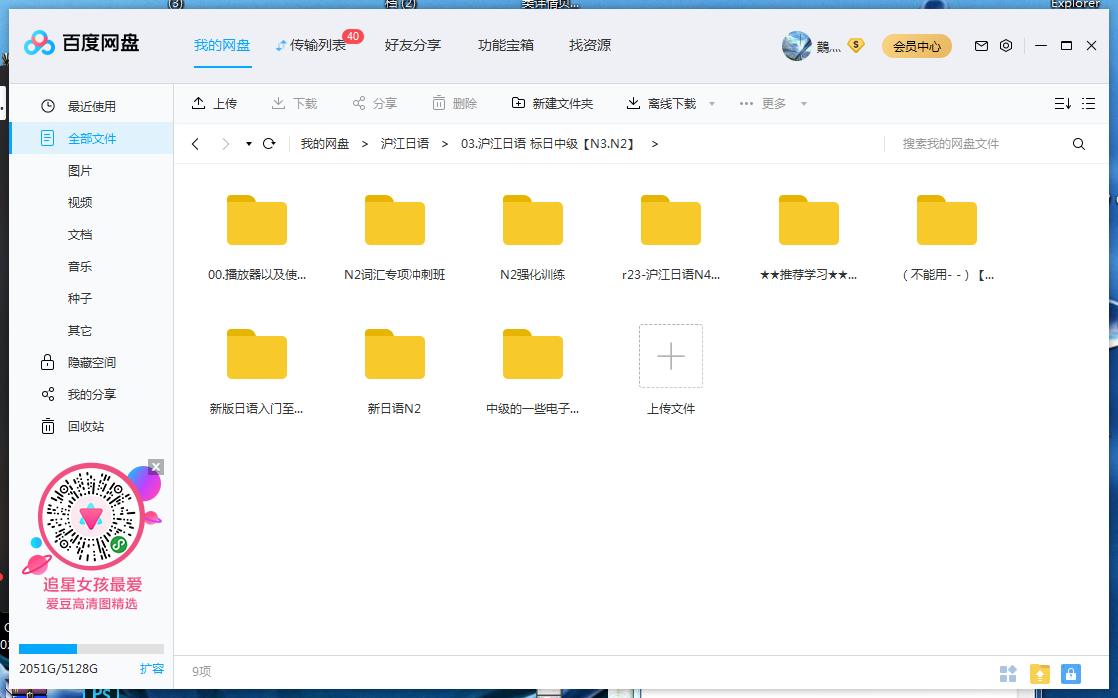Select 最近使用 in sidebar

tap(91, 106)
